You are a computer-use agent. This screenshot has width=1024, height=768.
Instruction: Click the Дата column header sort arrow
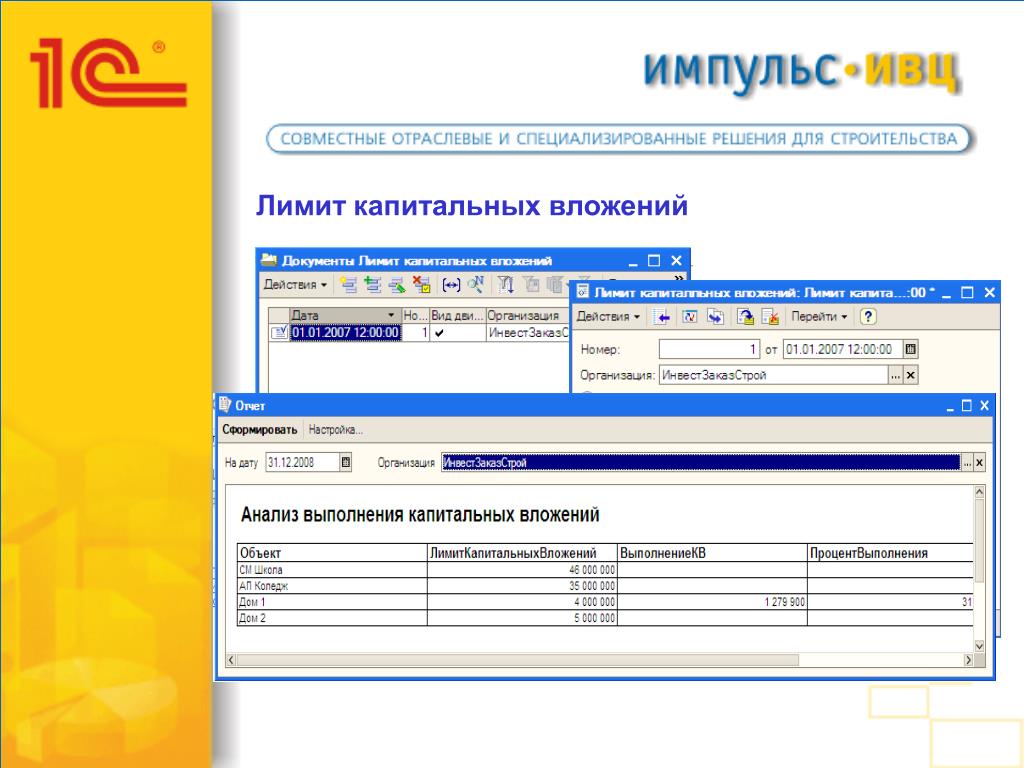coord(390,315)
